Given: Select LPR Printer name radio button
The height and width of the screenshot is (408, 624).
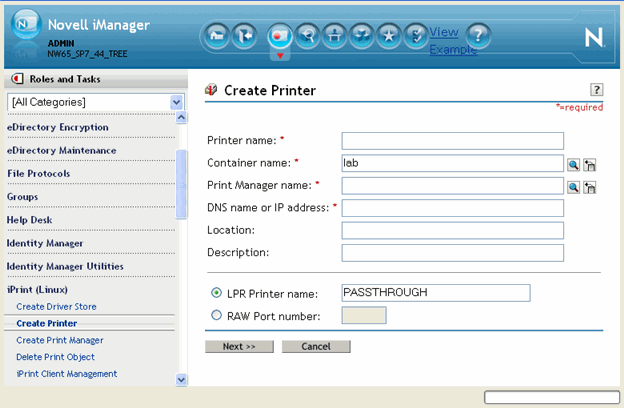Looking at the screenshot, I should pos(216,293).
